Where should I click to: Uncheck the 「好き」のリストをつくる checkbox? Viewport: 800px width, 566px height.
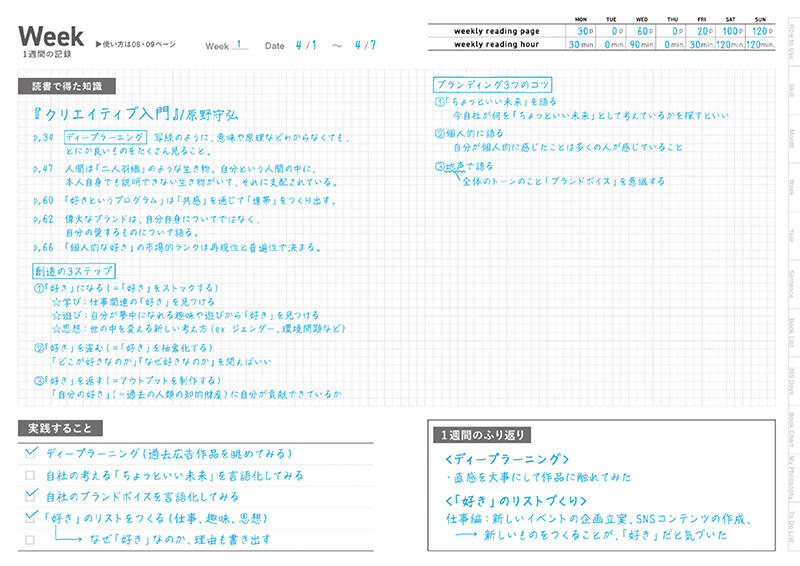(x=30, y=518)
